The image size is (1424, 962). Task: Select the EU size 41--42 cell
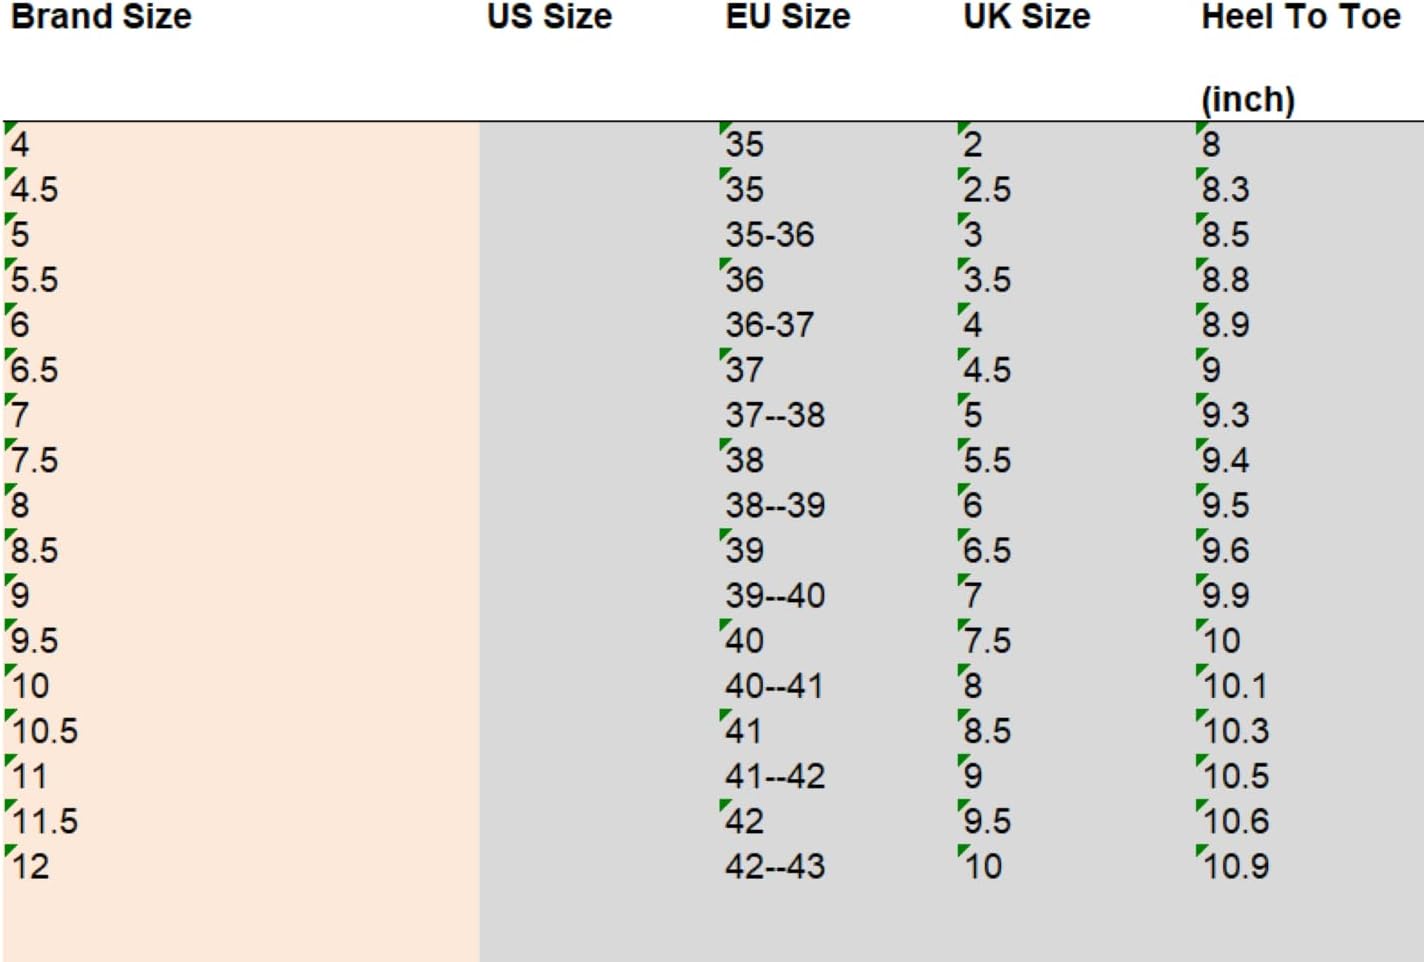775,776
